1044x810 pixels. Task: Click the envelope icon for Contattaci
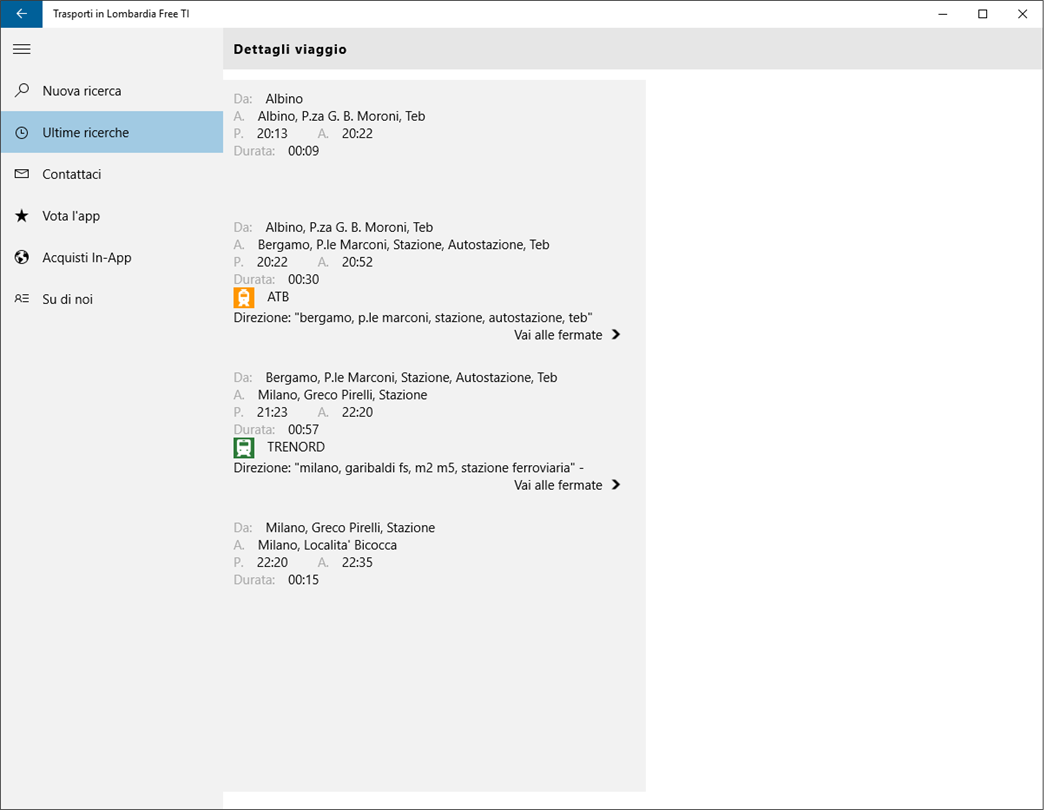[x=22, y=174]
